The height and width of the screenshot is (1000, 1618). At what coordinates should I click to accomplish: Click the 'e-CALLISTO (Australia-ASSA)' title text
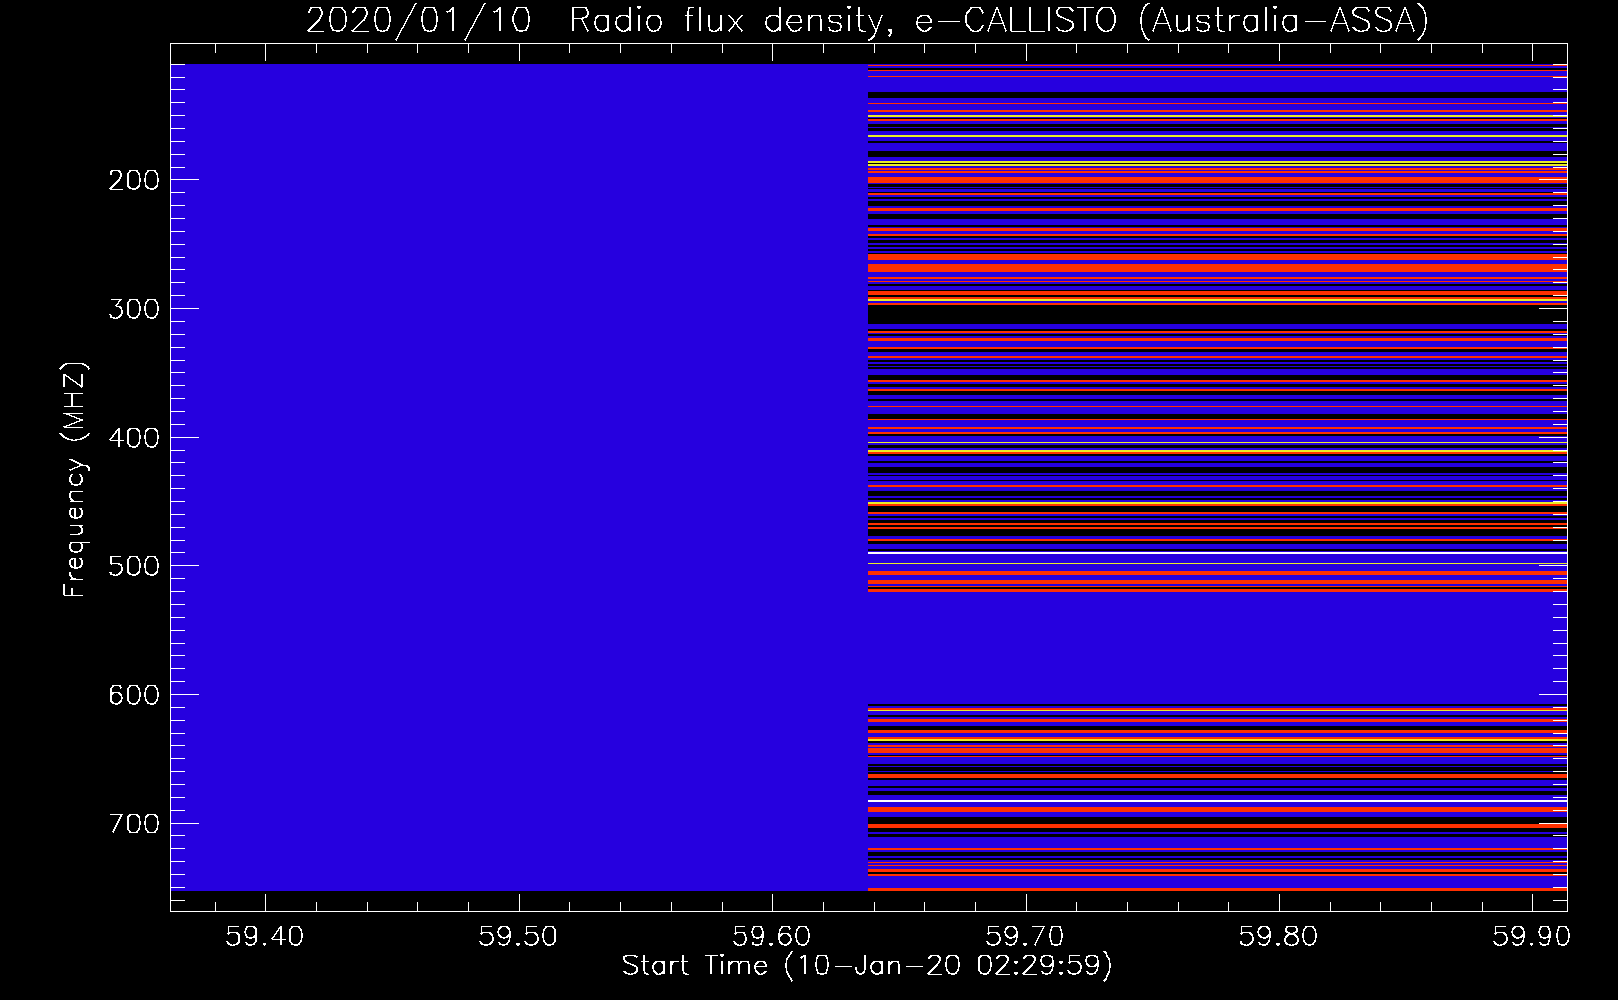point(1172,21)
